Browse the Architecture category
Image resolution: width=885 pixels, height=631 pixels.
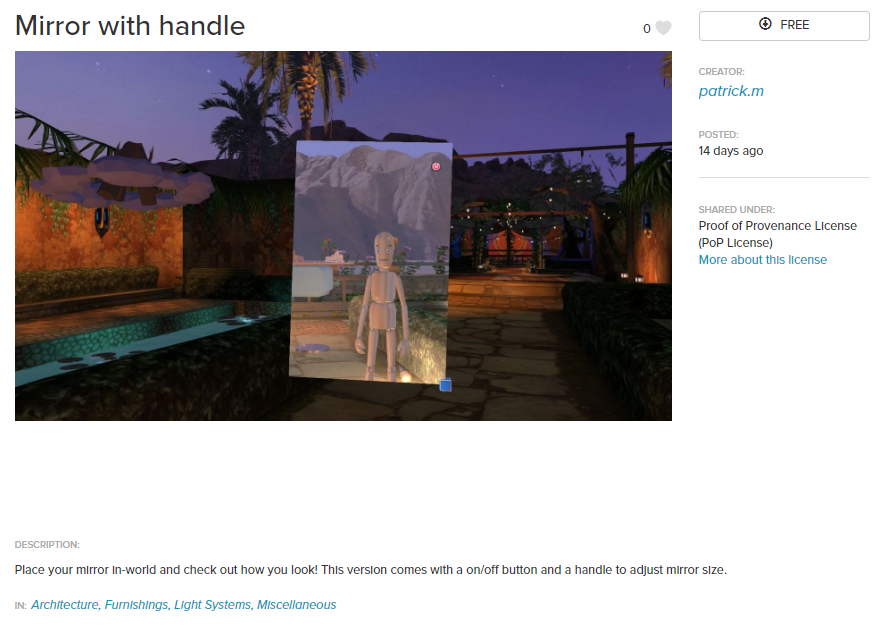coord(64,604)
